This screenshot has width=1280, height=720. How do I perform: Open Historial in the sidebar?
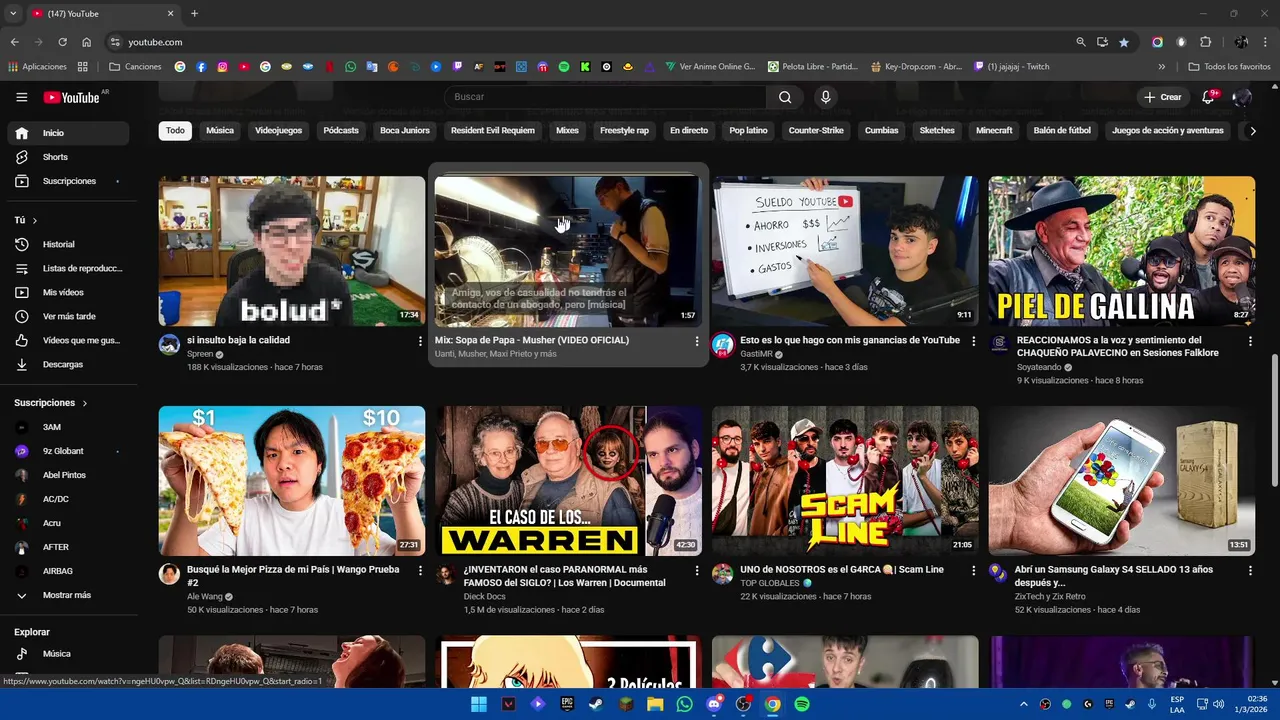[68, 244]
